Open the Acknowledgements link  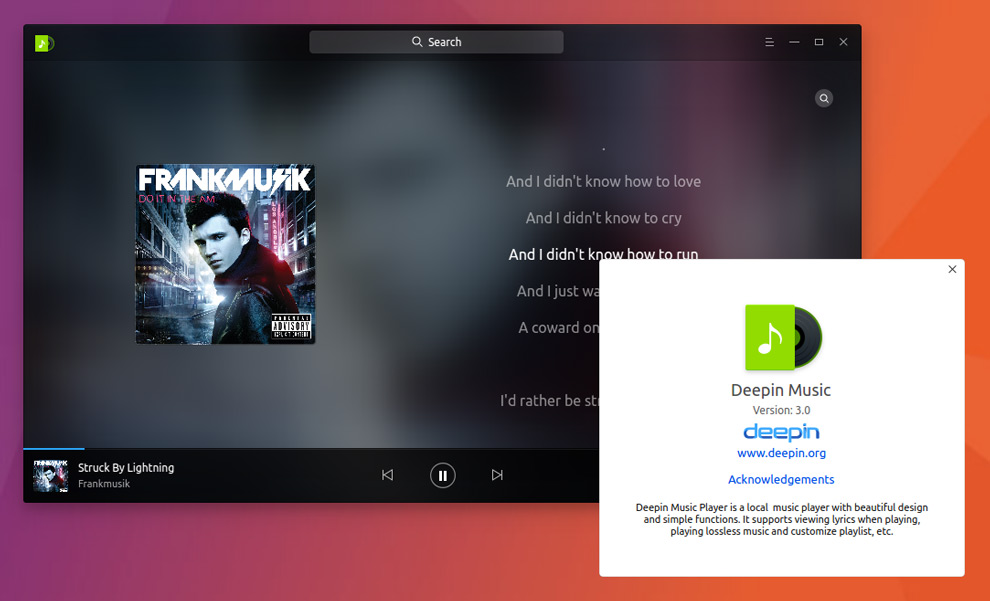click(x=781, y=480)
